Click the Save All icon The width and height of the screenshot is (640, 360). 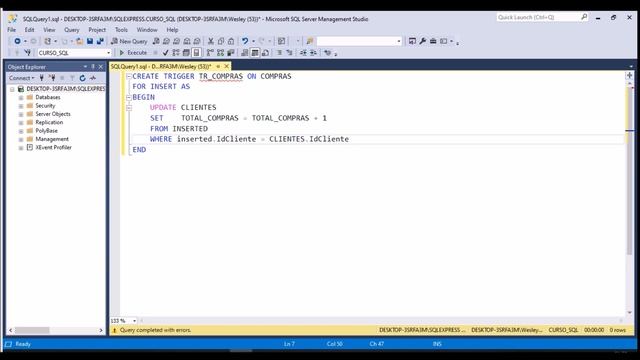[x=100, y=41]
